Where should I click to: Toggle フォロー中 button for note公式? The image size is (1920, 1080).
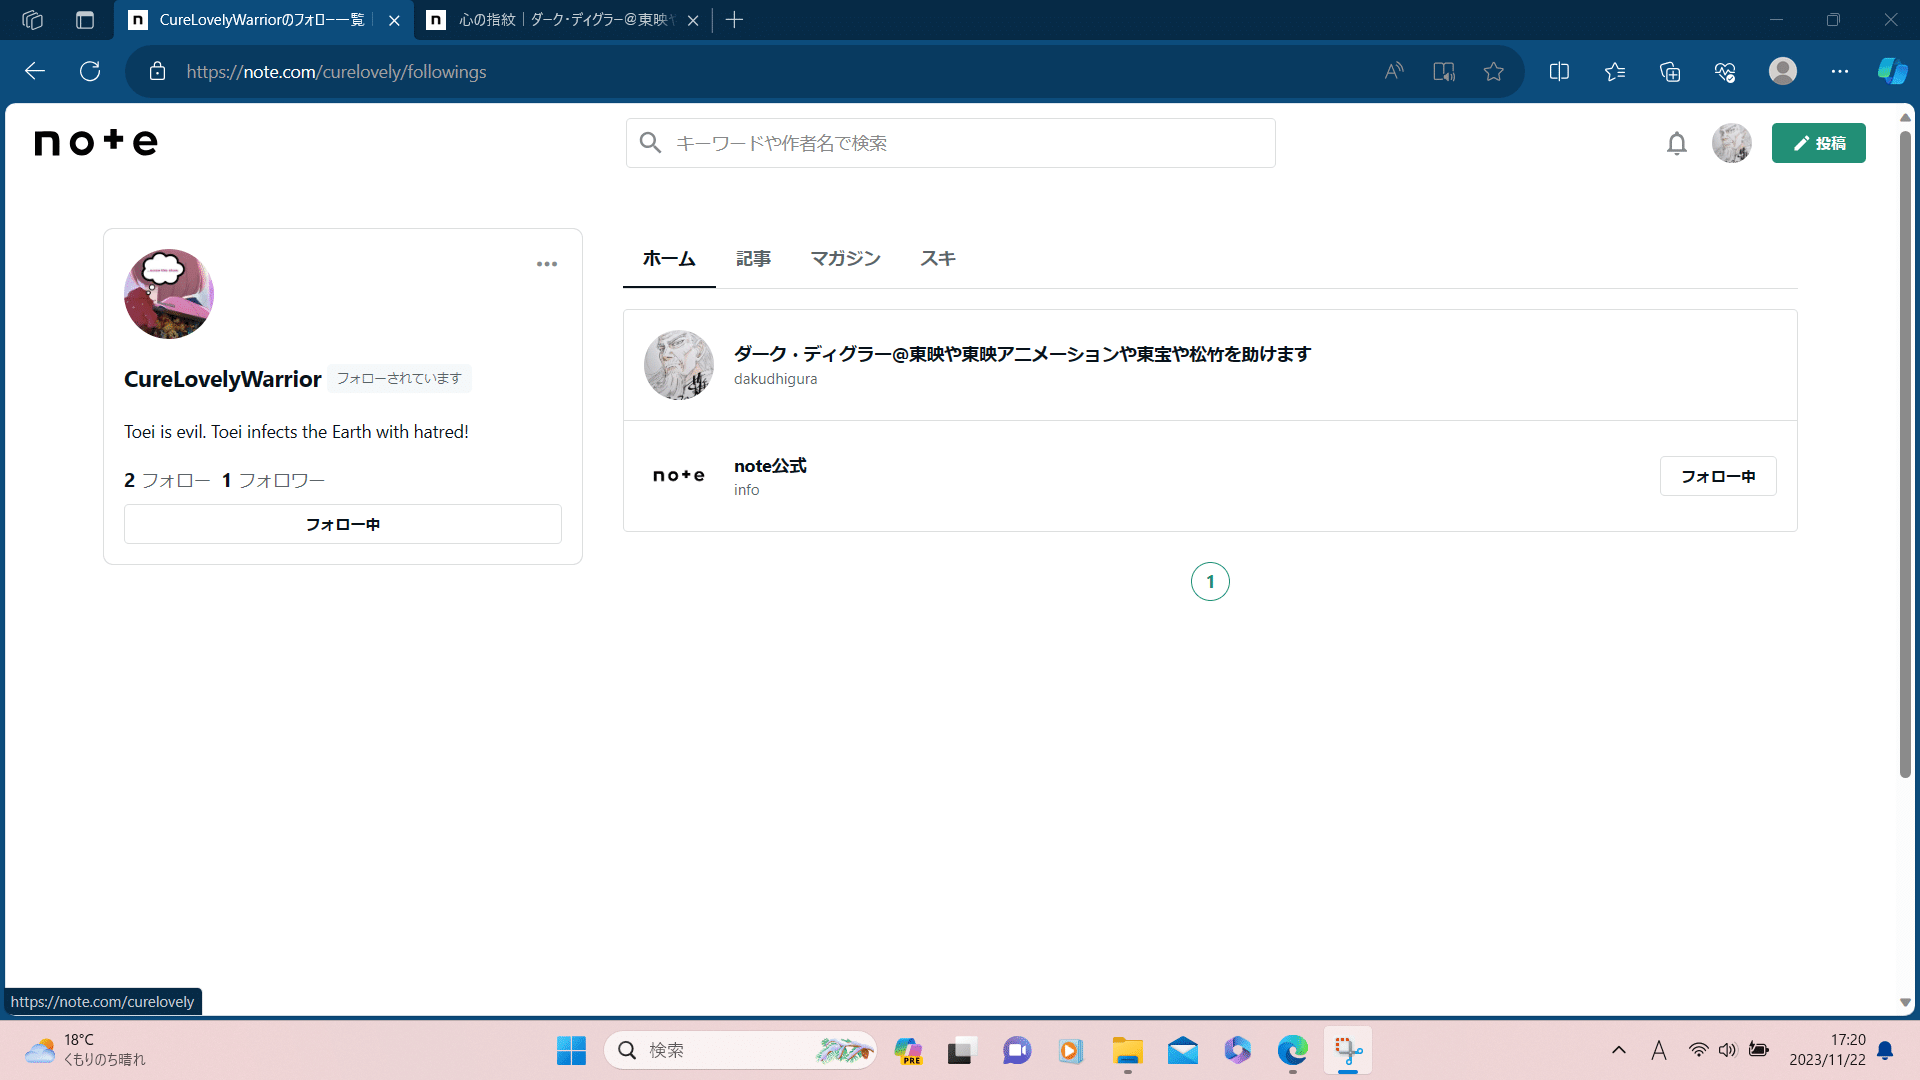tap(1717, 476)
